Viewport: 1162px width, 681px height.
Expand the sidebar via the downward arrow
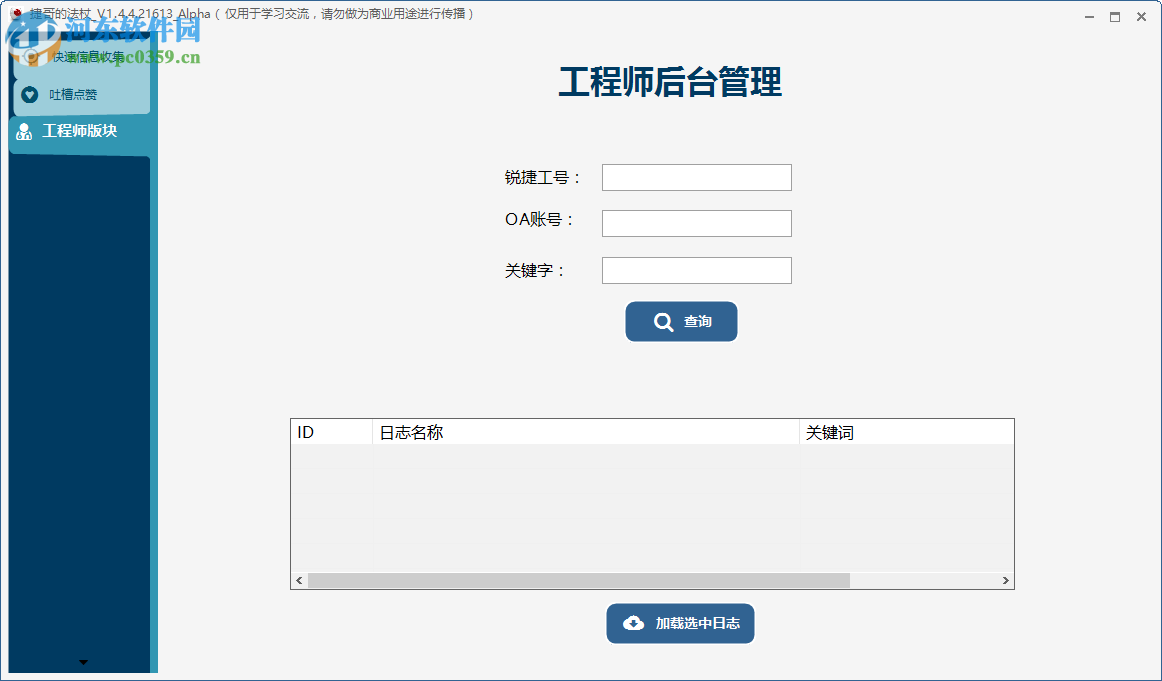click(83, 661)
